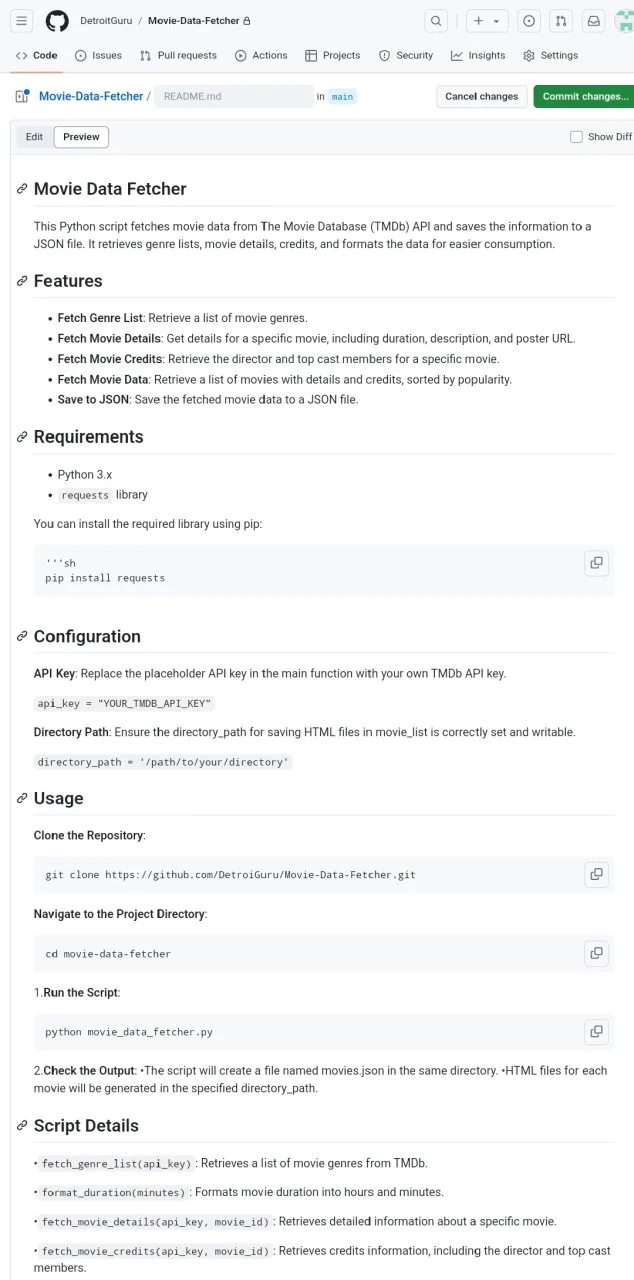Click the Commit changes button
The width and height of the screenshot is (634, 1280).
click(x=584, y=96)
